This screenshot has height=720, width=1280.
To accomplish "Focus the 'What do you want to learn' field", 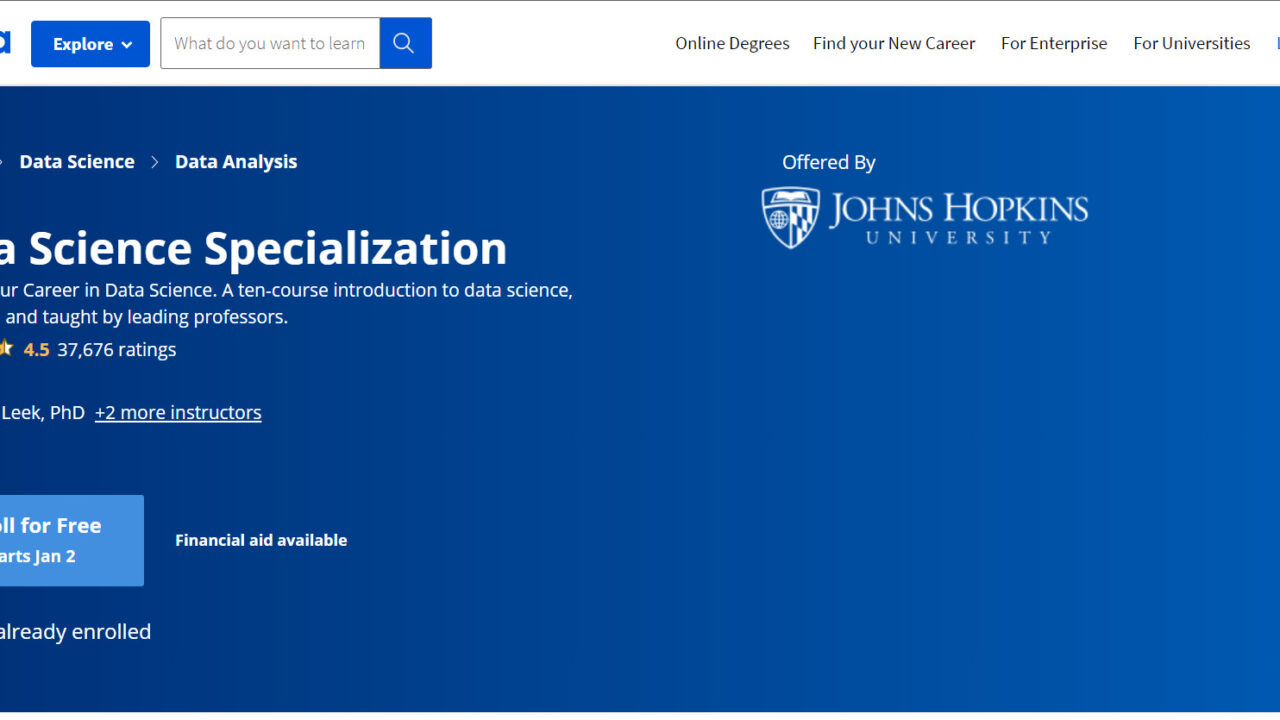I will click(x=270, y=43).
